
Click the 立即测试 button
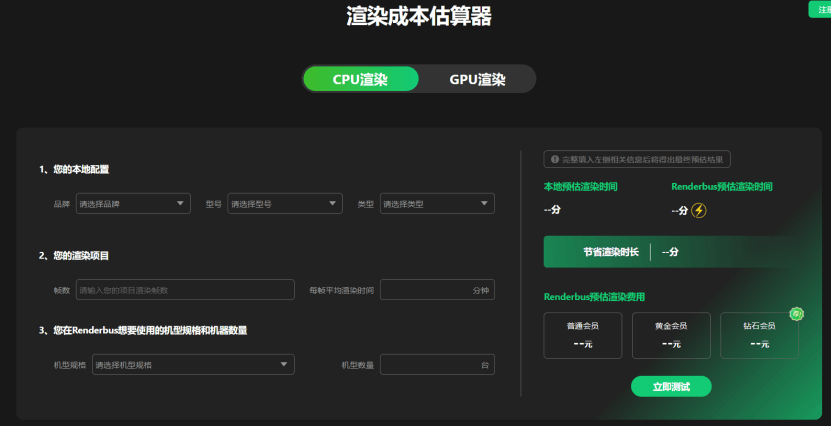click(x=671, y=387)
